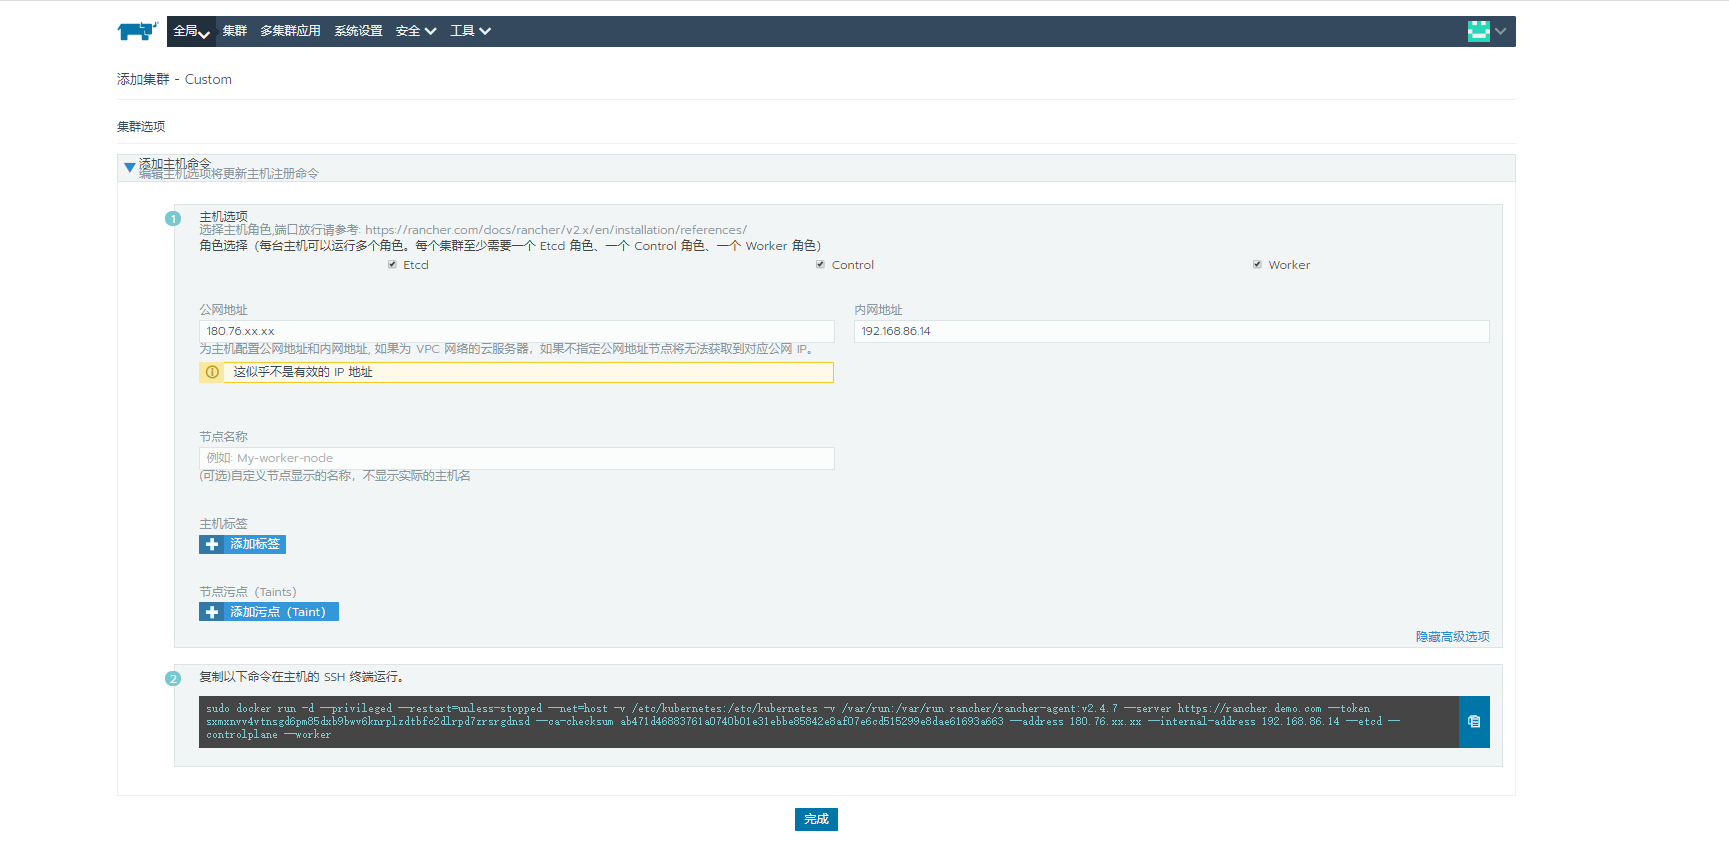The width and height of the screenshot is (1729, 845).
Task: Click the IP warning info icon
Action: point(212,372)
